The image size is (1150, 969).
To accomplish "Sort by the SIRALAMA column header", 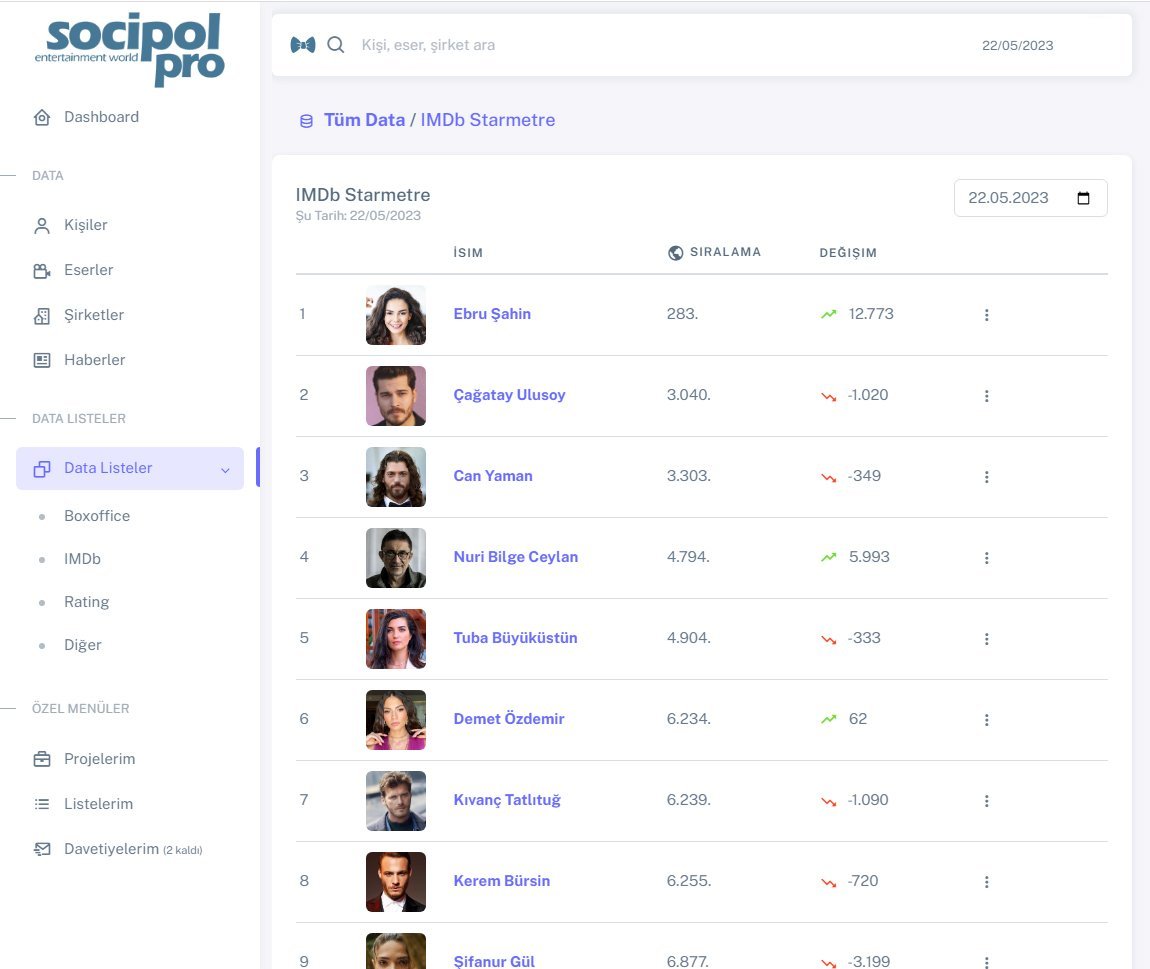I will click(725, 252).
